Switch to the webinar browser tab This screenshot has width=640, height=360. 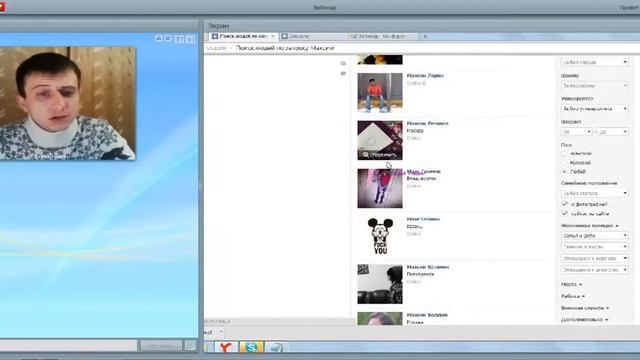[x=383, y=36]
